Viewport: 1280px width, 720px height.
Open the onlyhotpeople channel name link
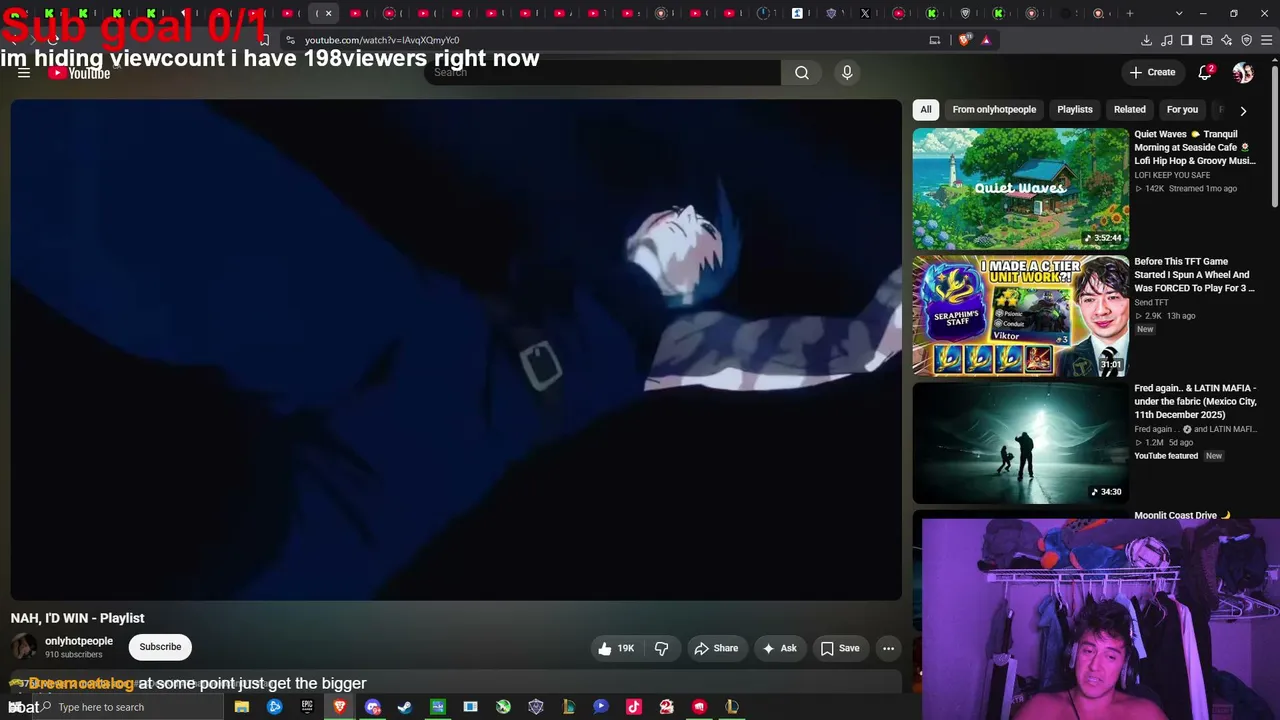(79, 641)
